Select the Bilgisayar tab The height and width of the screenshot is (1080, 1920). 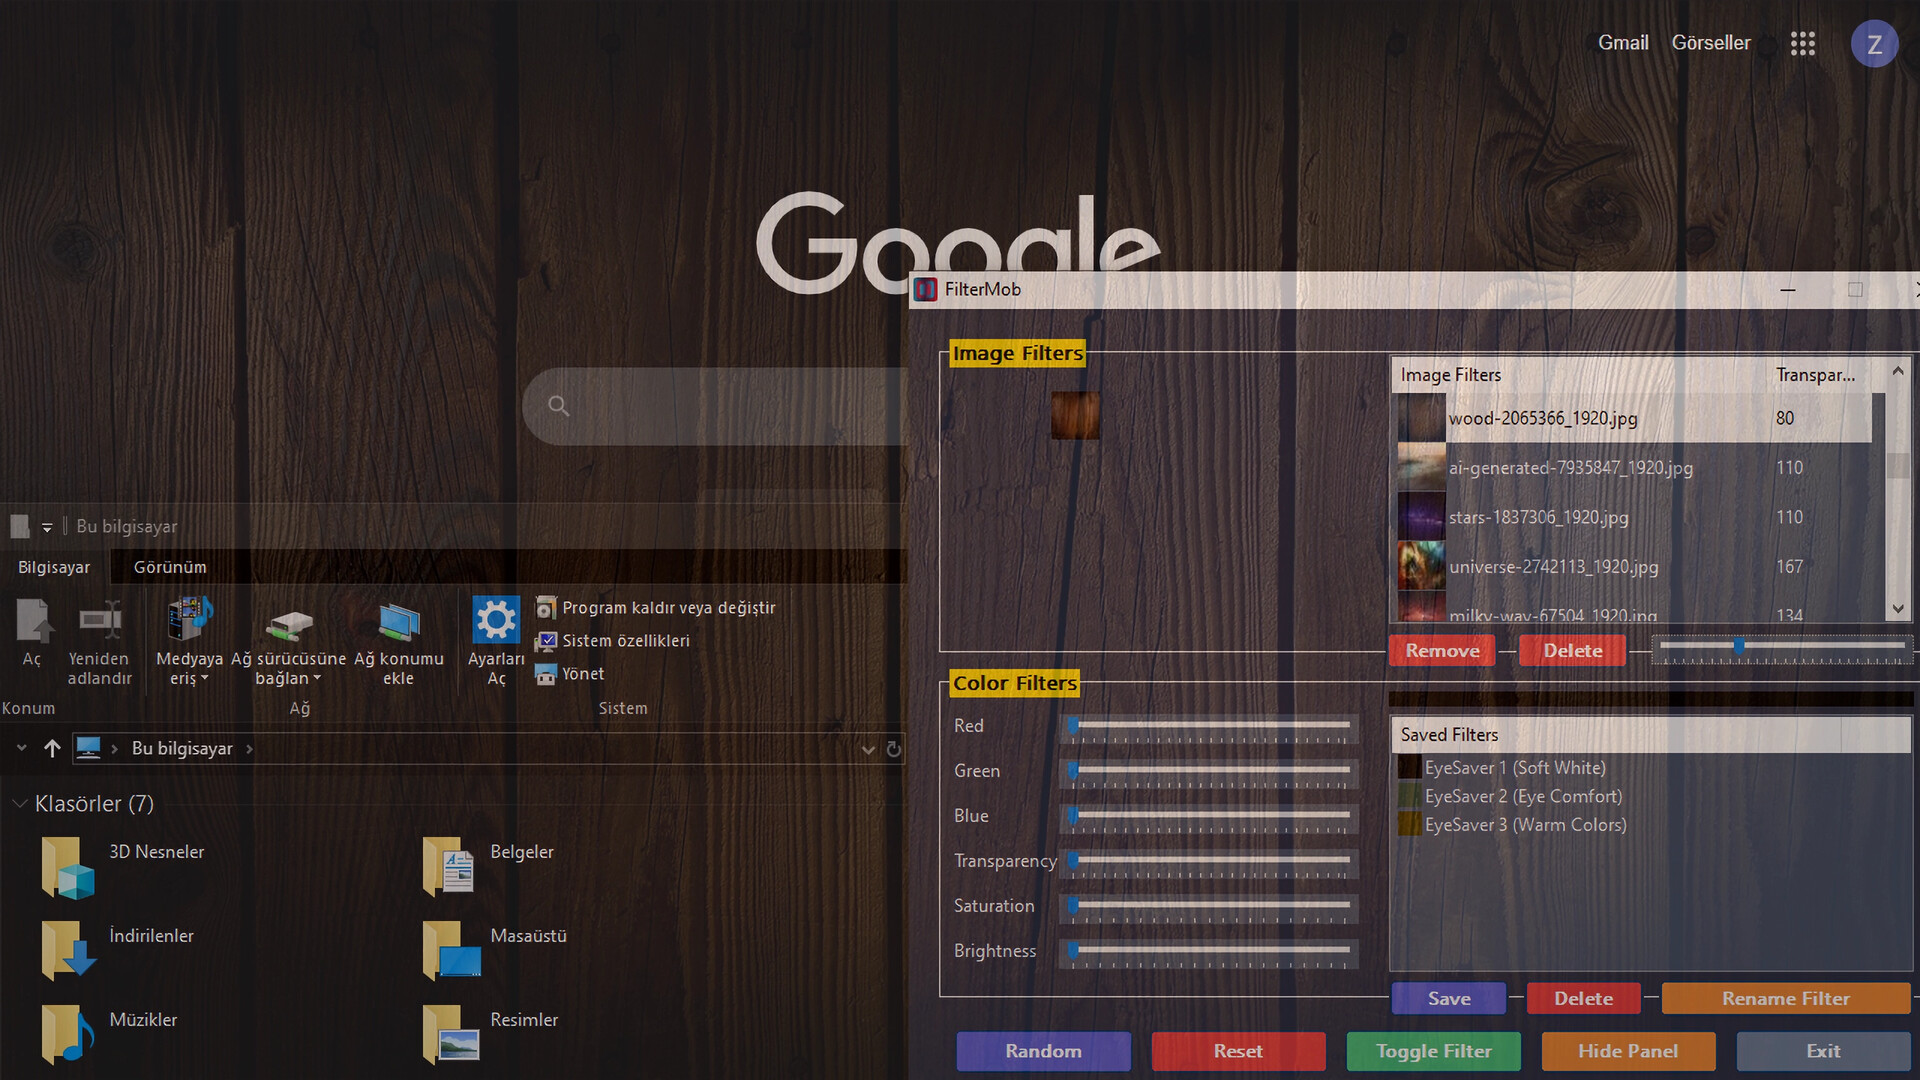click(x=53, y=566)
